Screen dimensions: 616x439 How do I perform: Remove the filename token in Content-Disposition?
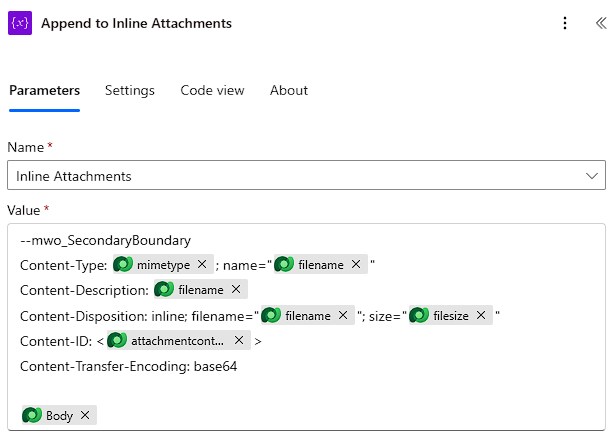point(343,315)
